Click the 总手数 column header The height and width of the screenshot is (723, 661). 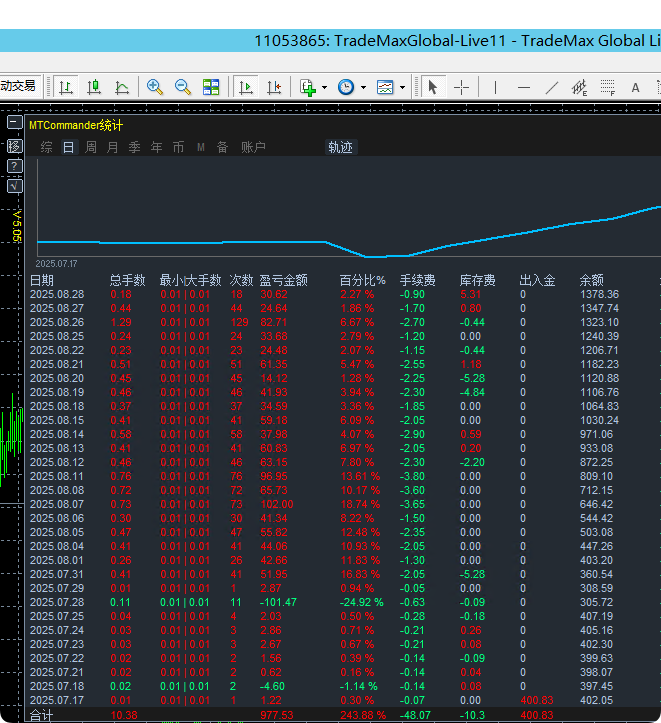tap(128, 280)
